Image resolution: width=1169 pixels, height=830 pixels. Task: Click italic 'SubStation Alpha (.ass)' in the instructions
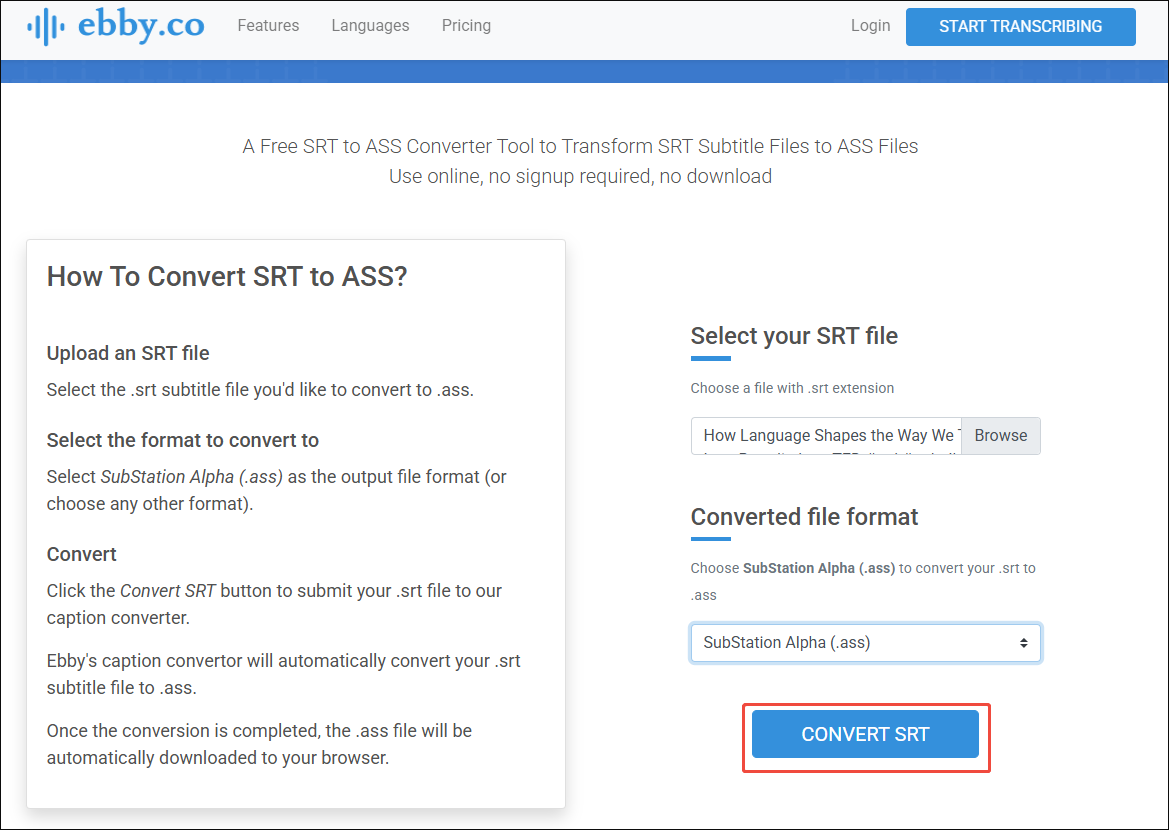tap(192, 477)
